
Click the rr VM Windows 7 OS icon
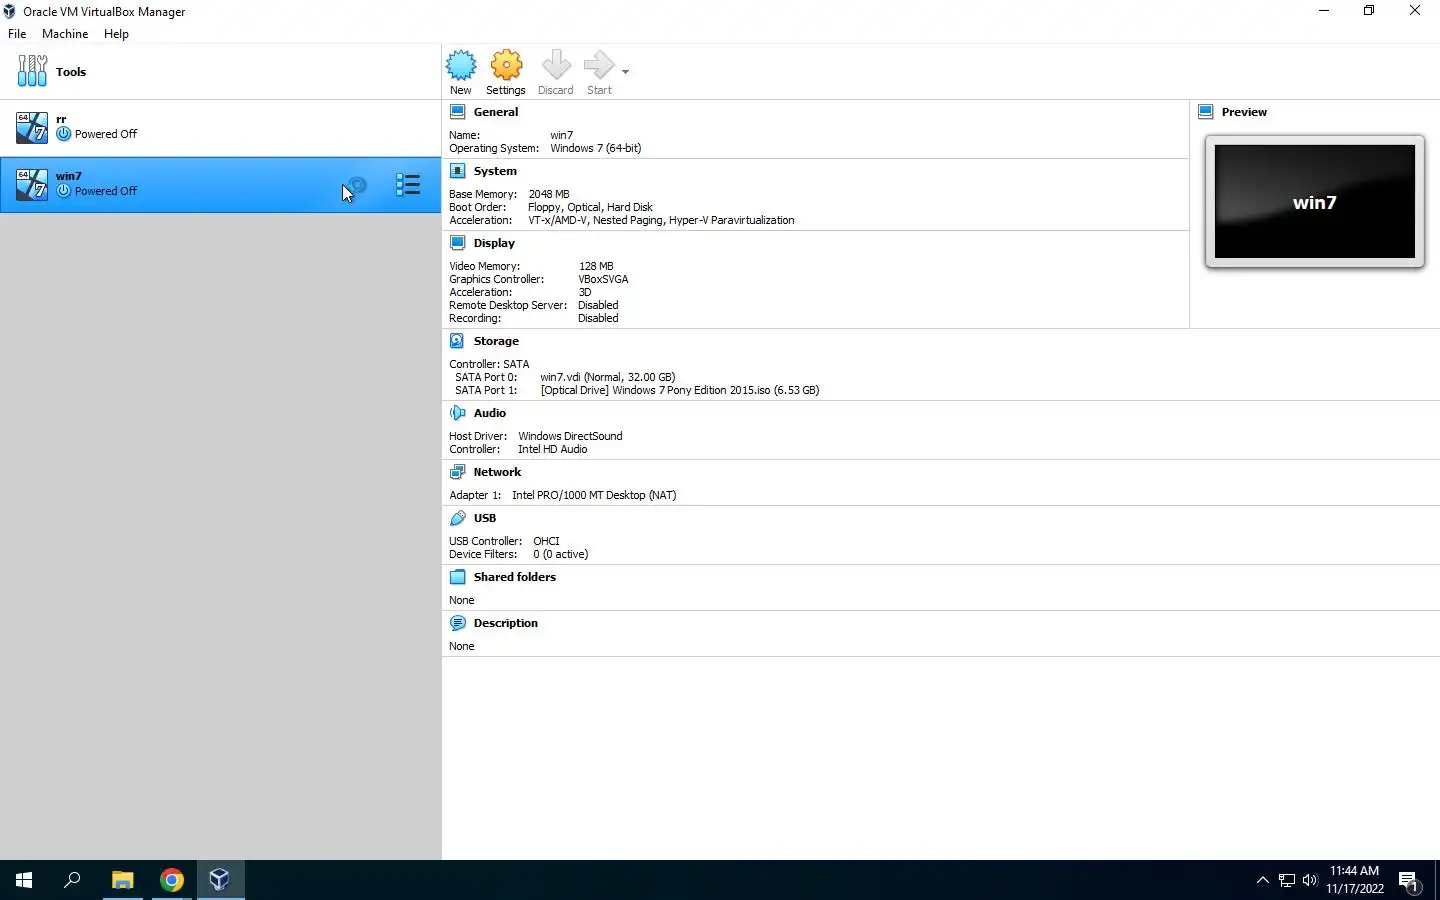[x=32, y=128]
